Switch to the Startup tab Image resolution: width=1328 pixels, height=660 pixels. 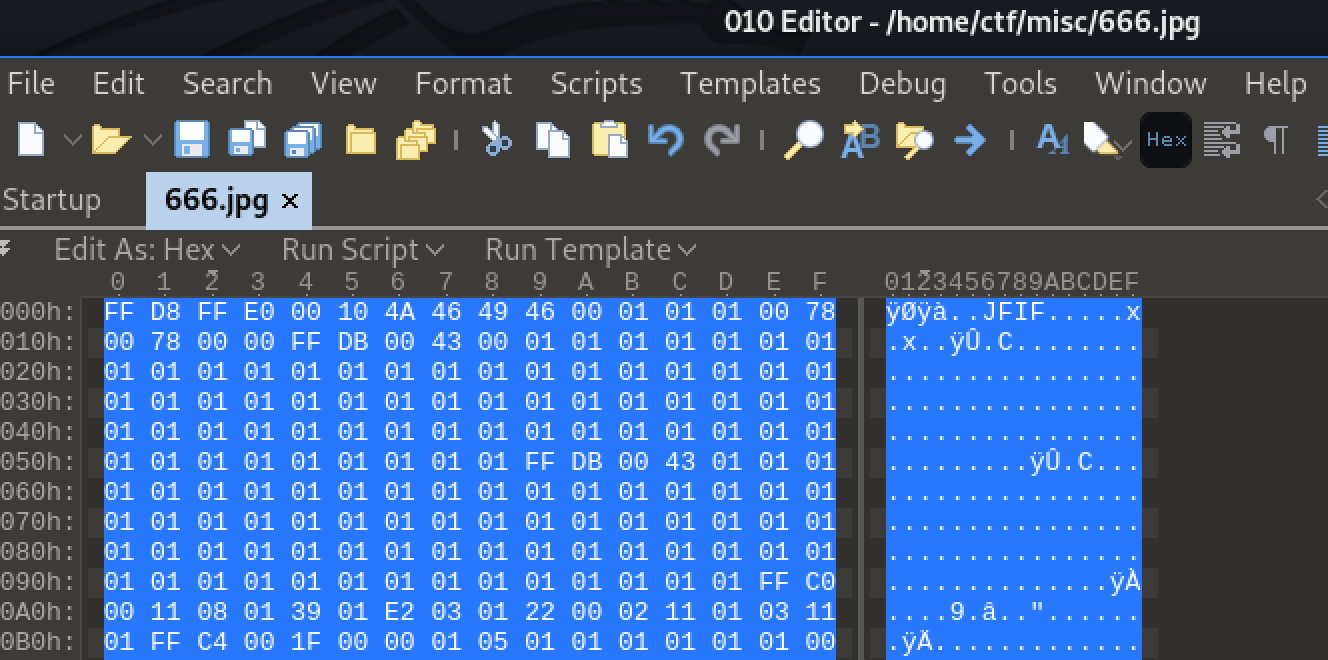(51, 200)
